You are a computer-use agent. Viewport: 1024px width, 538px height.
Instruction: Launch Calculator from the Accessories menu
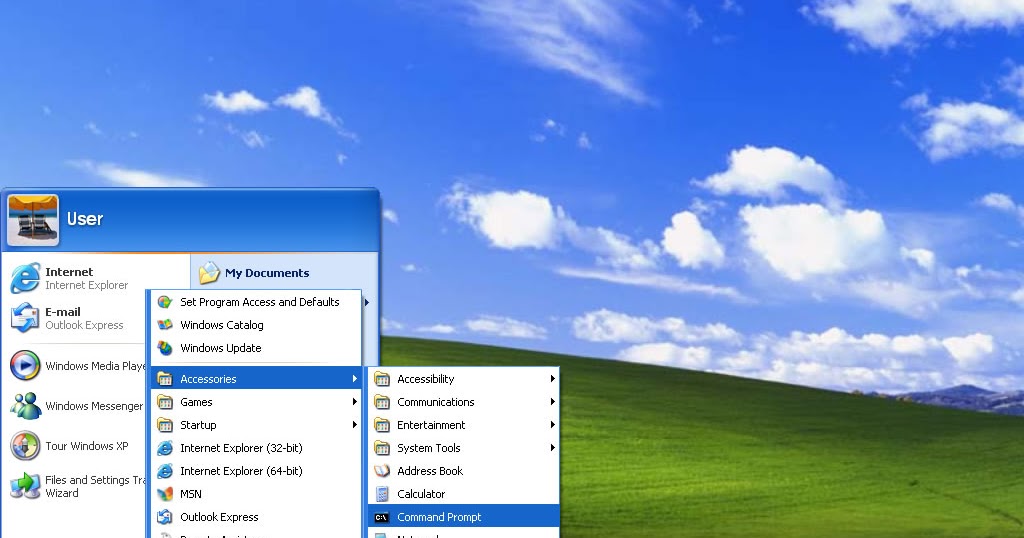pyautogui.click(x=464, y=494)
